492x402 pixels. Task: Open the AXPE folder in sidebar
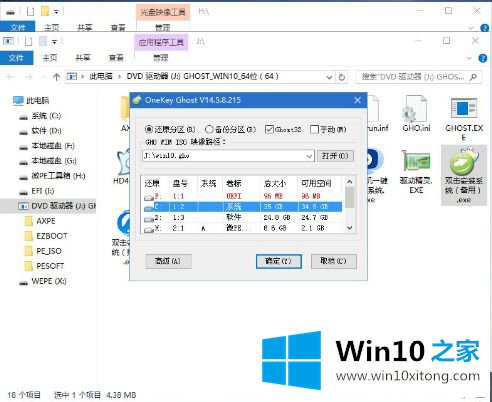(x=41, y=221)
